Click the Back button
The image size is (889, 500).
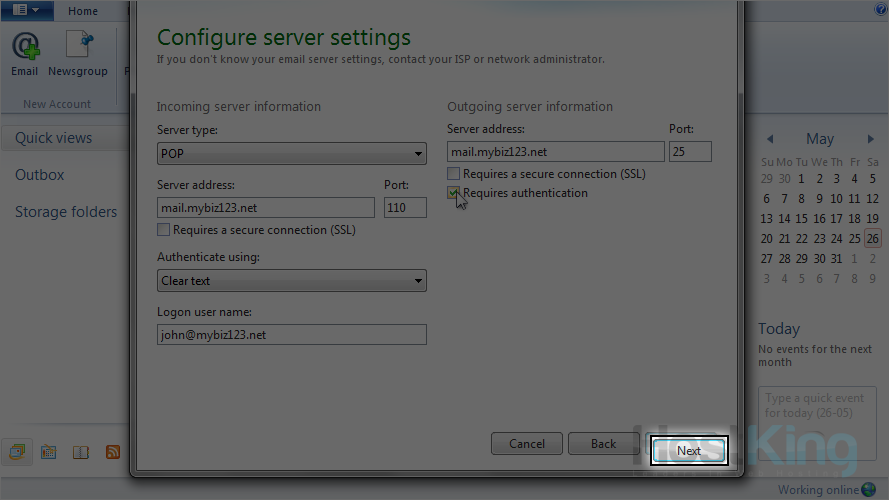point(603,444)
